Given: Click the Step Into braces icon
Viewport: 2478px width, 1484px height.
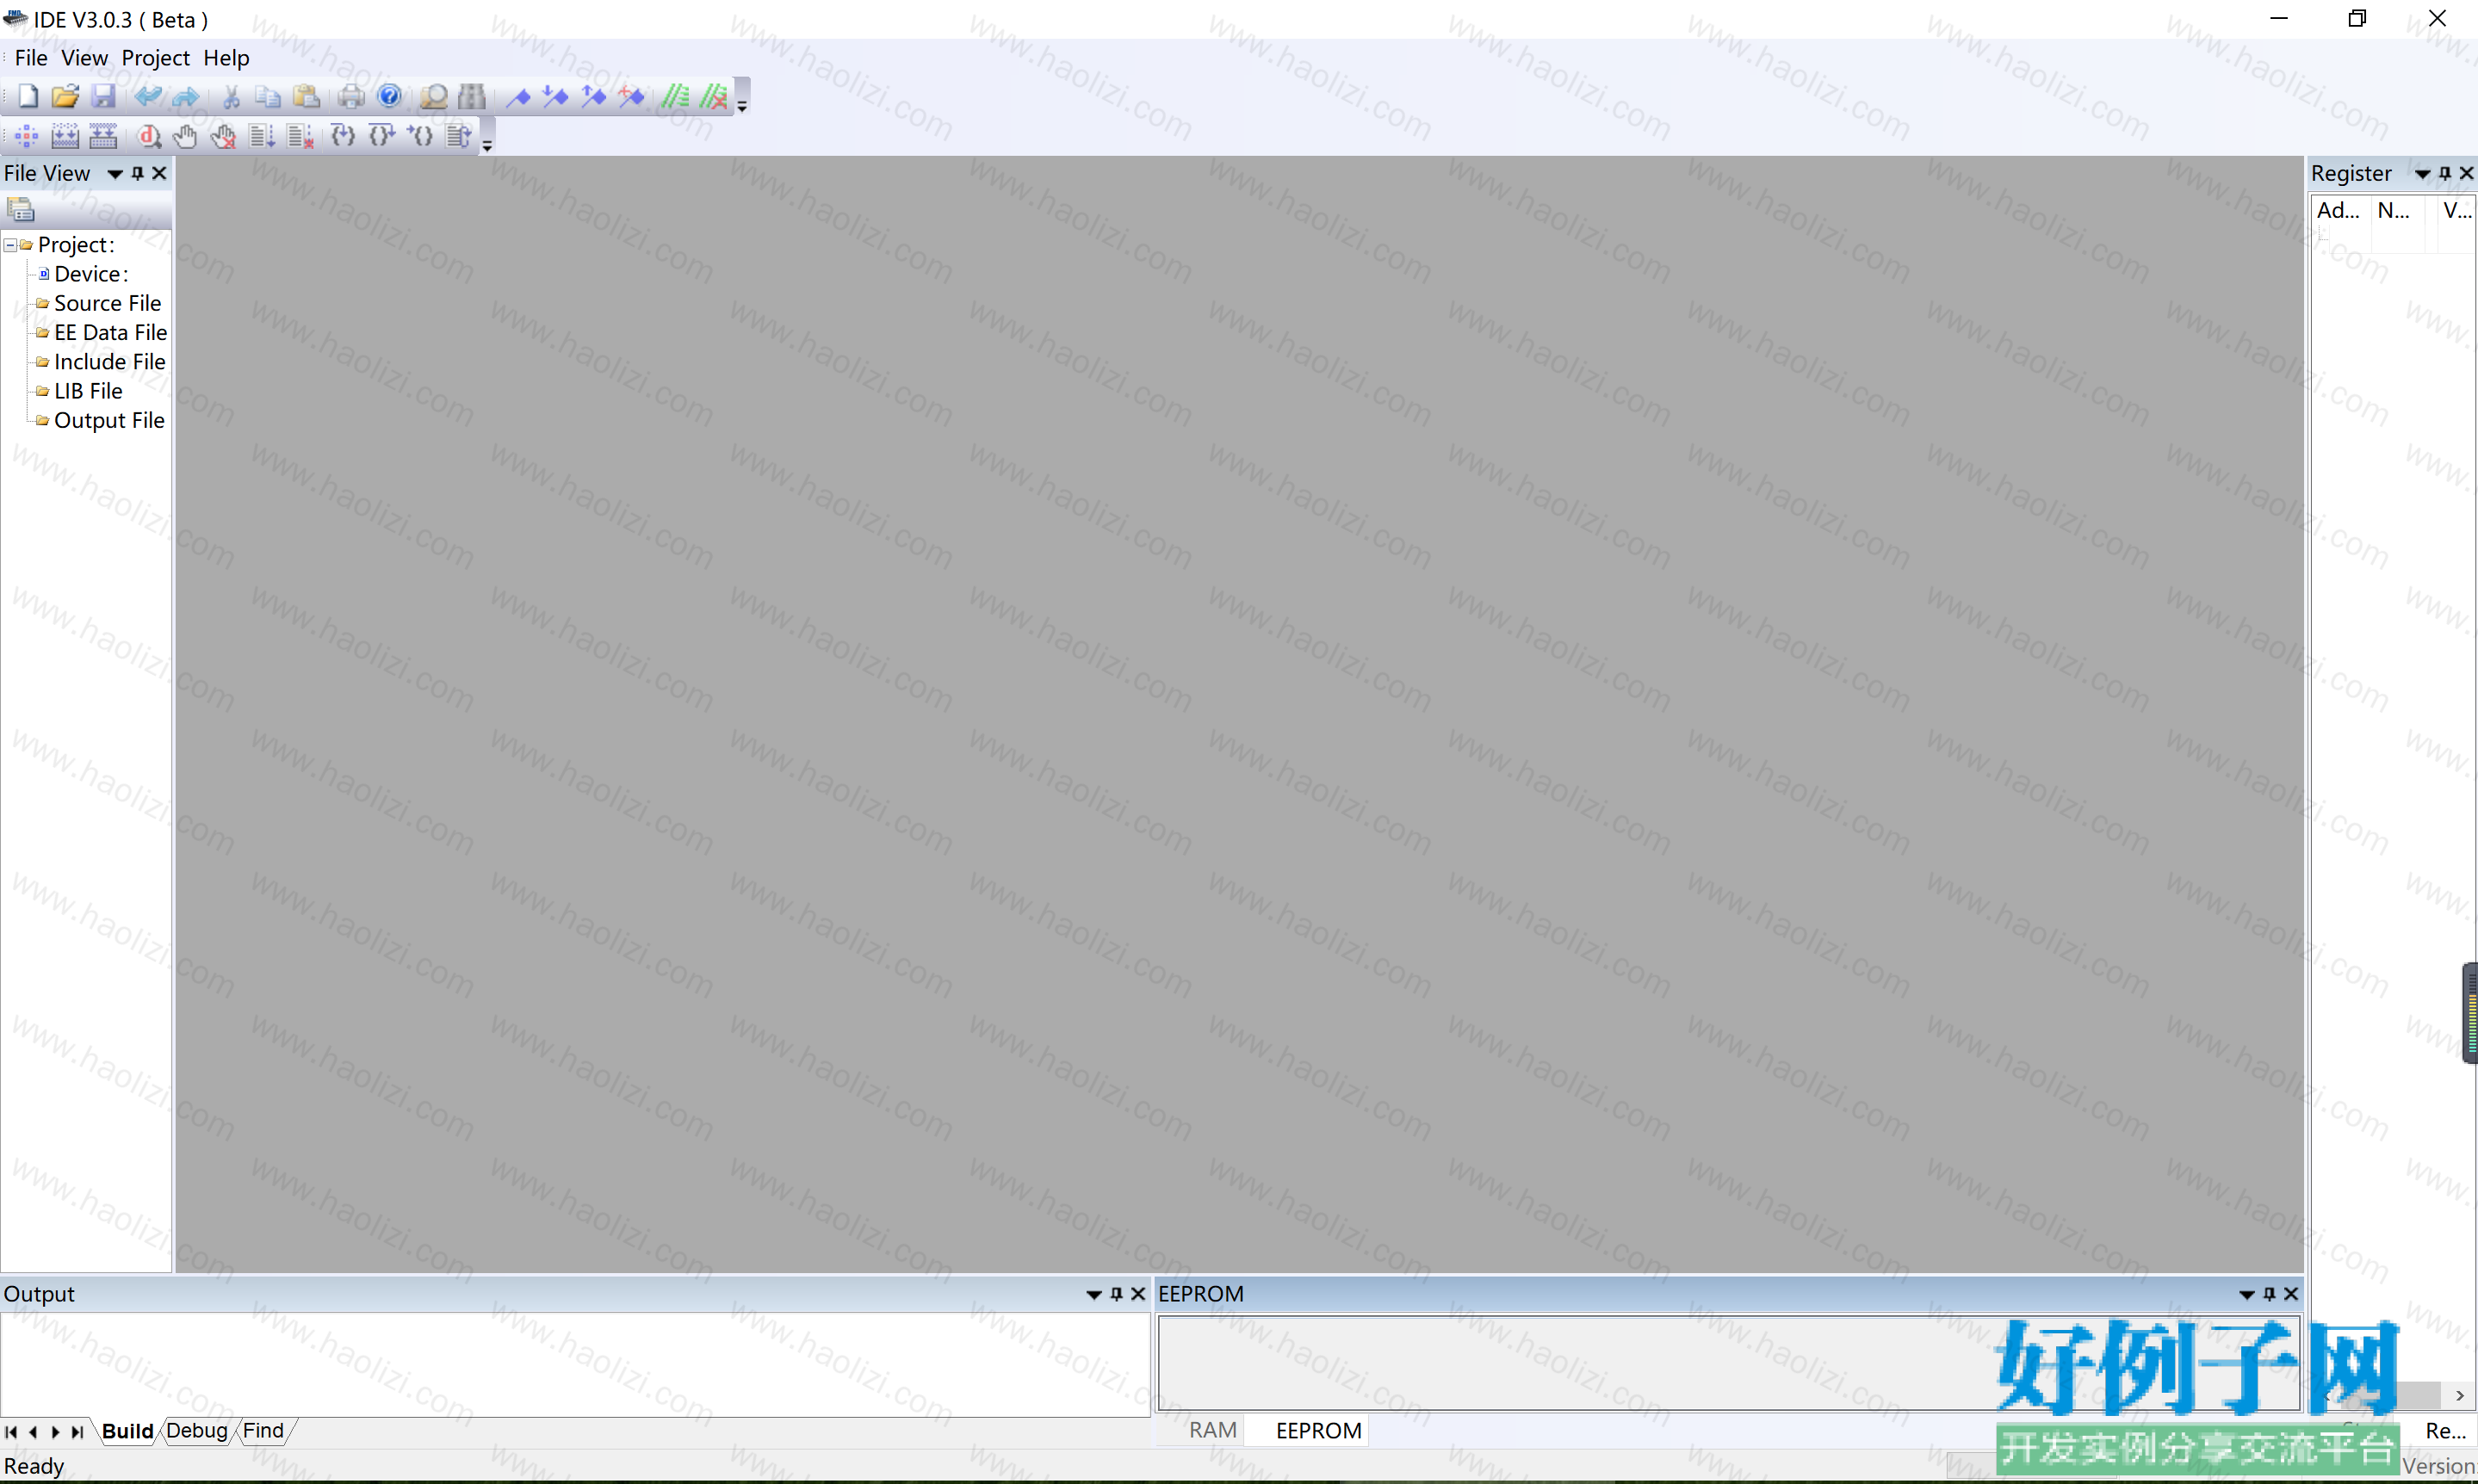Looking at the screenshot, I should [343, 135].
